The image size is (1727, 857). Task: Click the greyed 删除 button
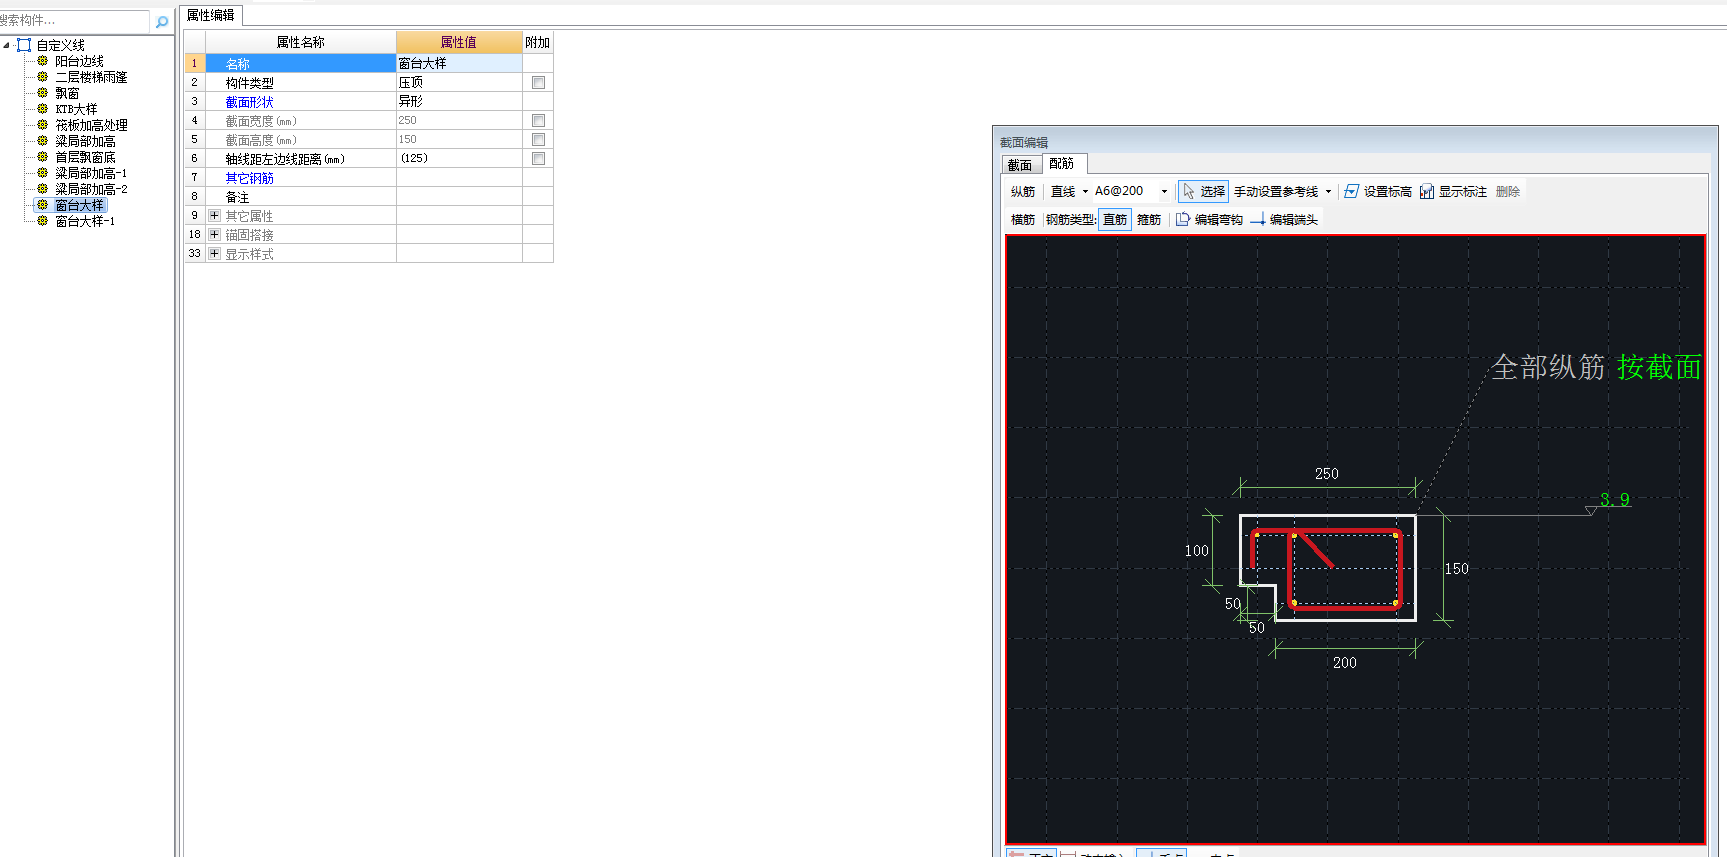[x=1508, y=192]
